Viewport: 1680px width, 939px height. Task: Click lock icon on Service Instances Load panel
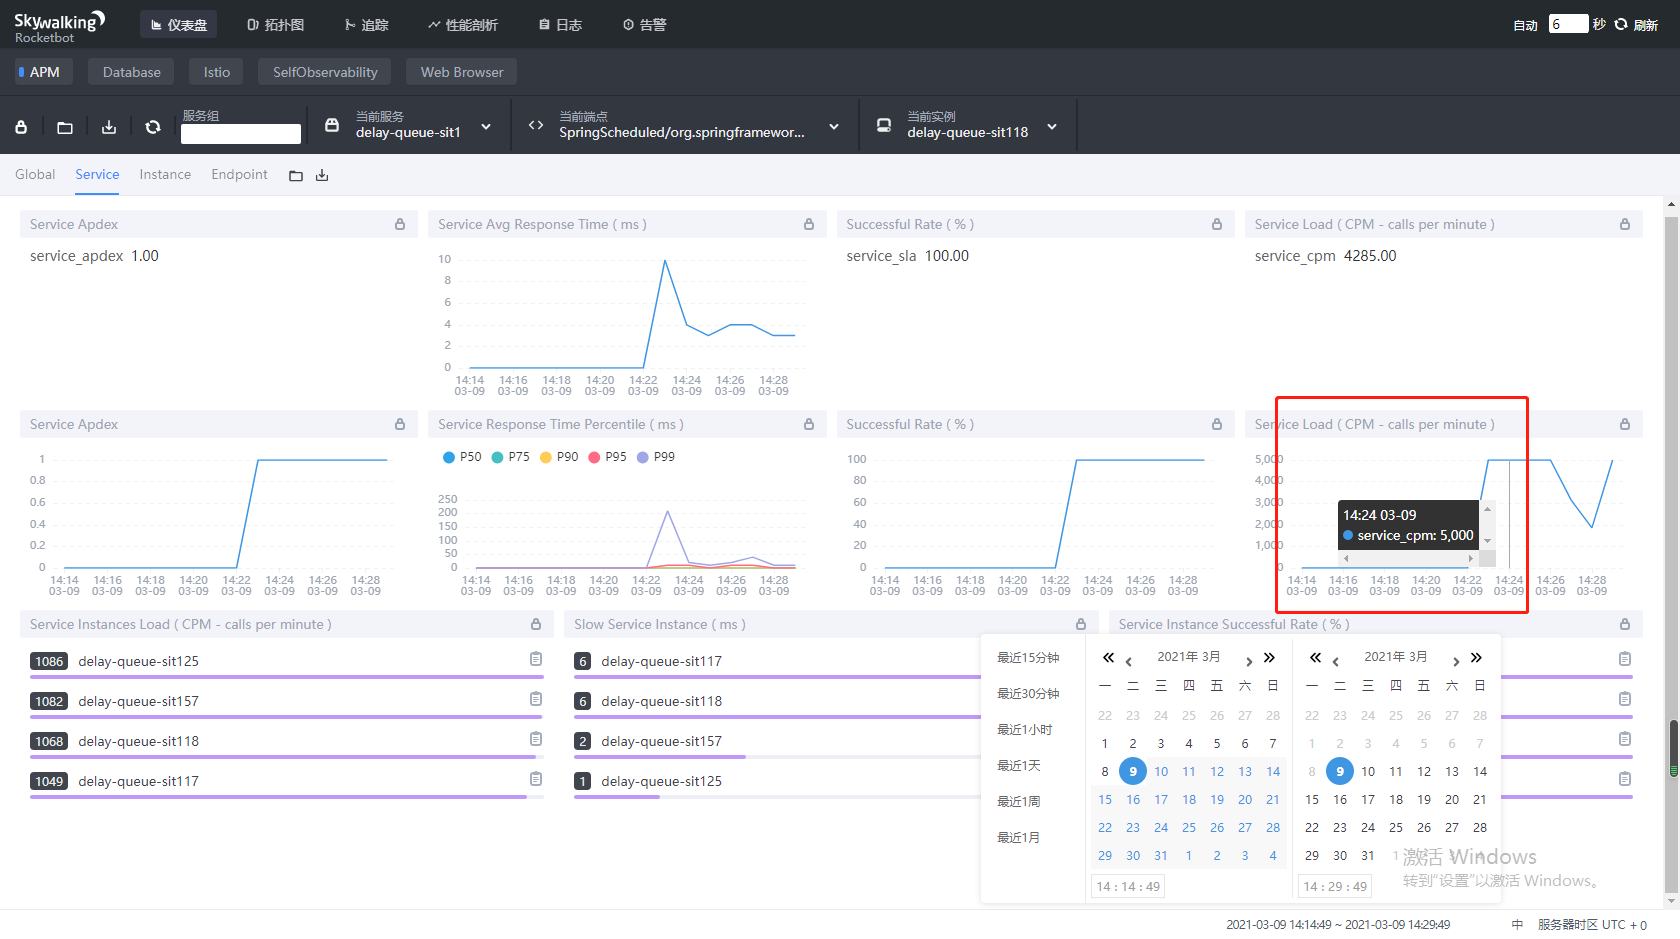click(x=536, y=624)
